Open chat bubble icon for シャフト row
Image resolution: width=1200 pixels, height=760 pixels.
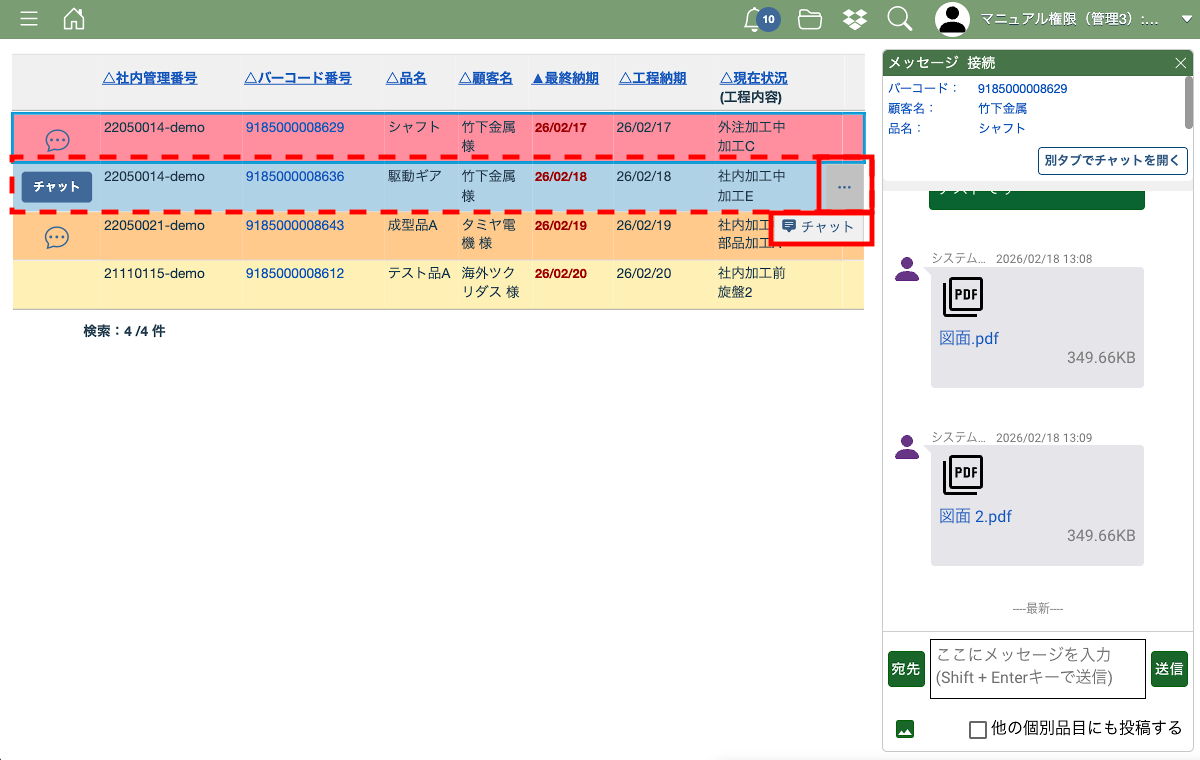pos(57,141)
